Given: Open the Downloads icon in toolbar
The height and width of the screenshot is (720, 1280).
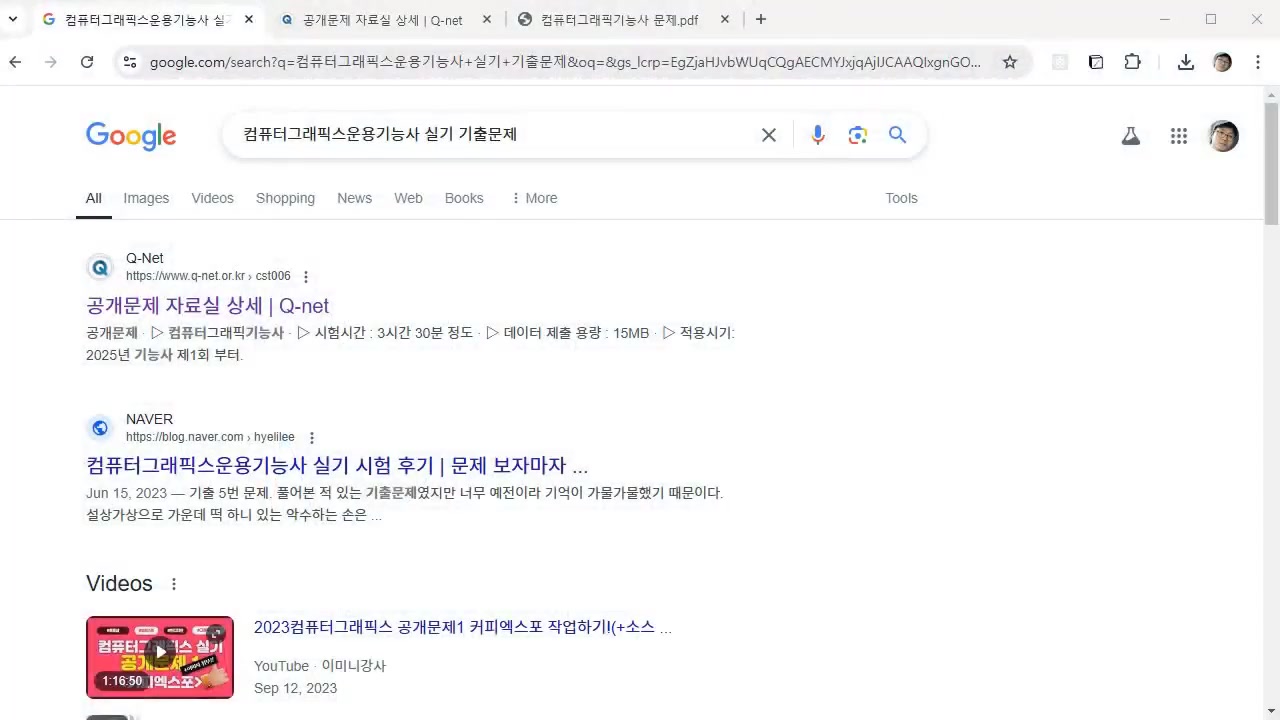Looking at the screenshot, I should [x=1185, y=62].
